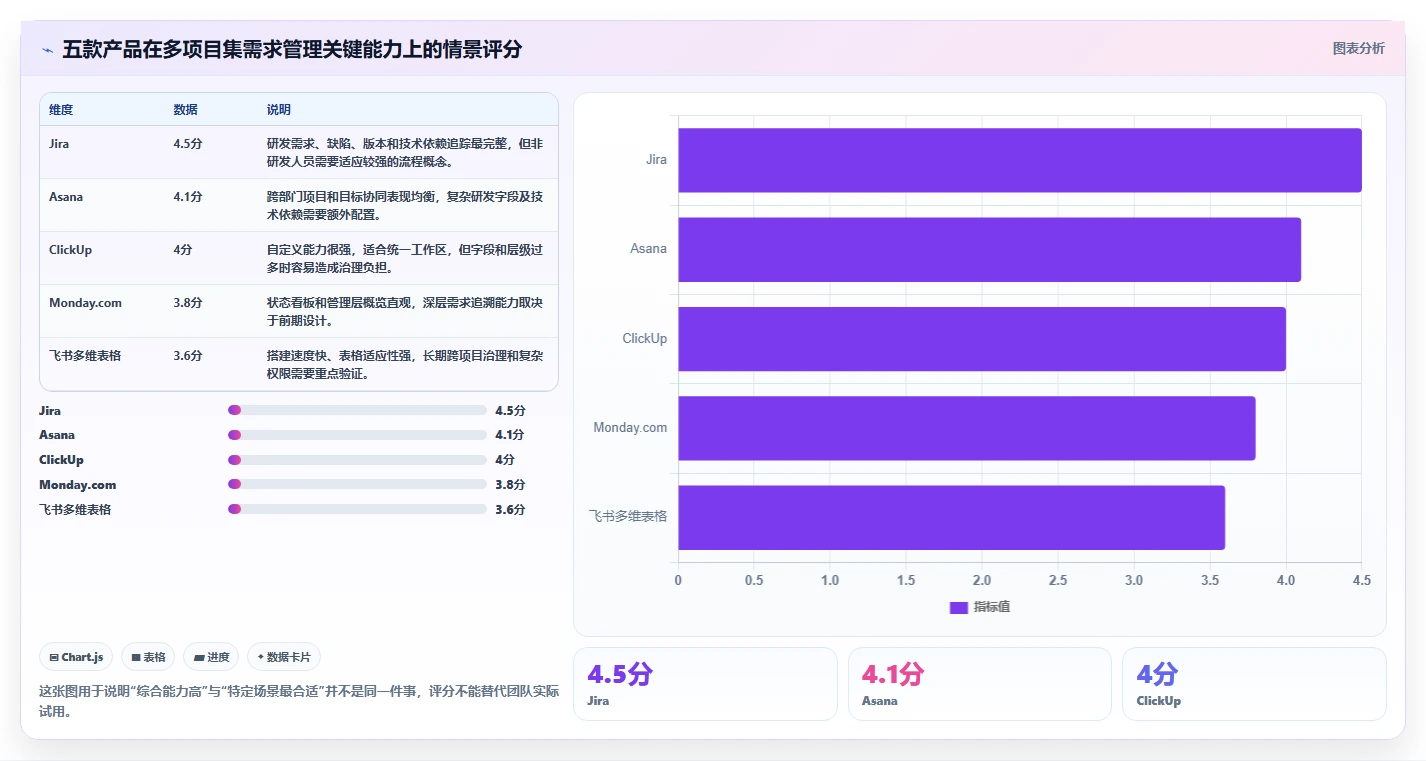Screen dimensions: 1426x761
Task: Click the Asana description starting 跨部门项目
Action: click(x=405, y=205)
